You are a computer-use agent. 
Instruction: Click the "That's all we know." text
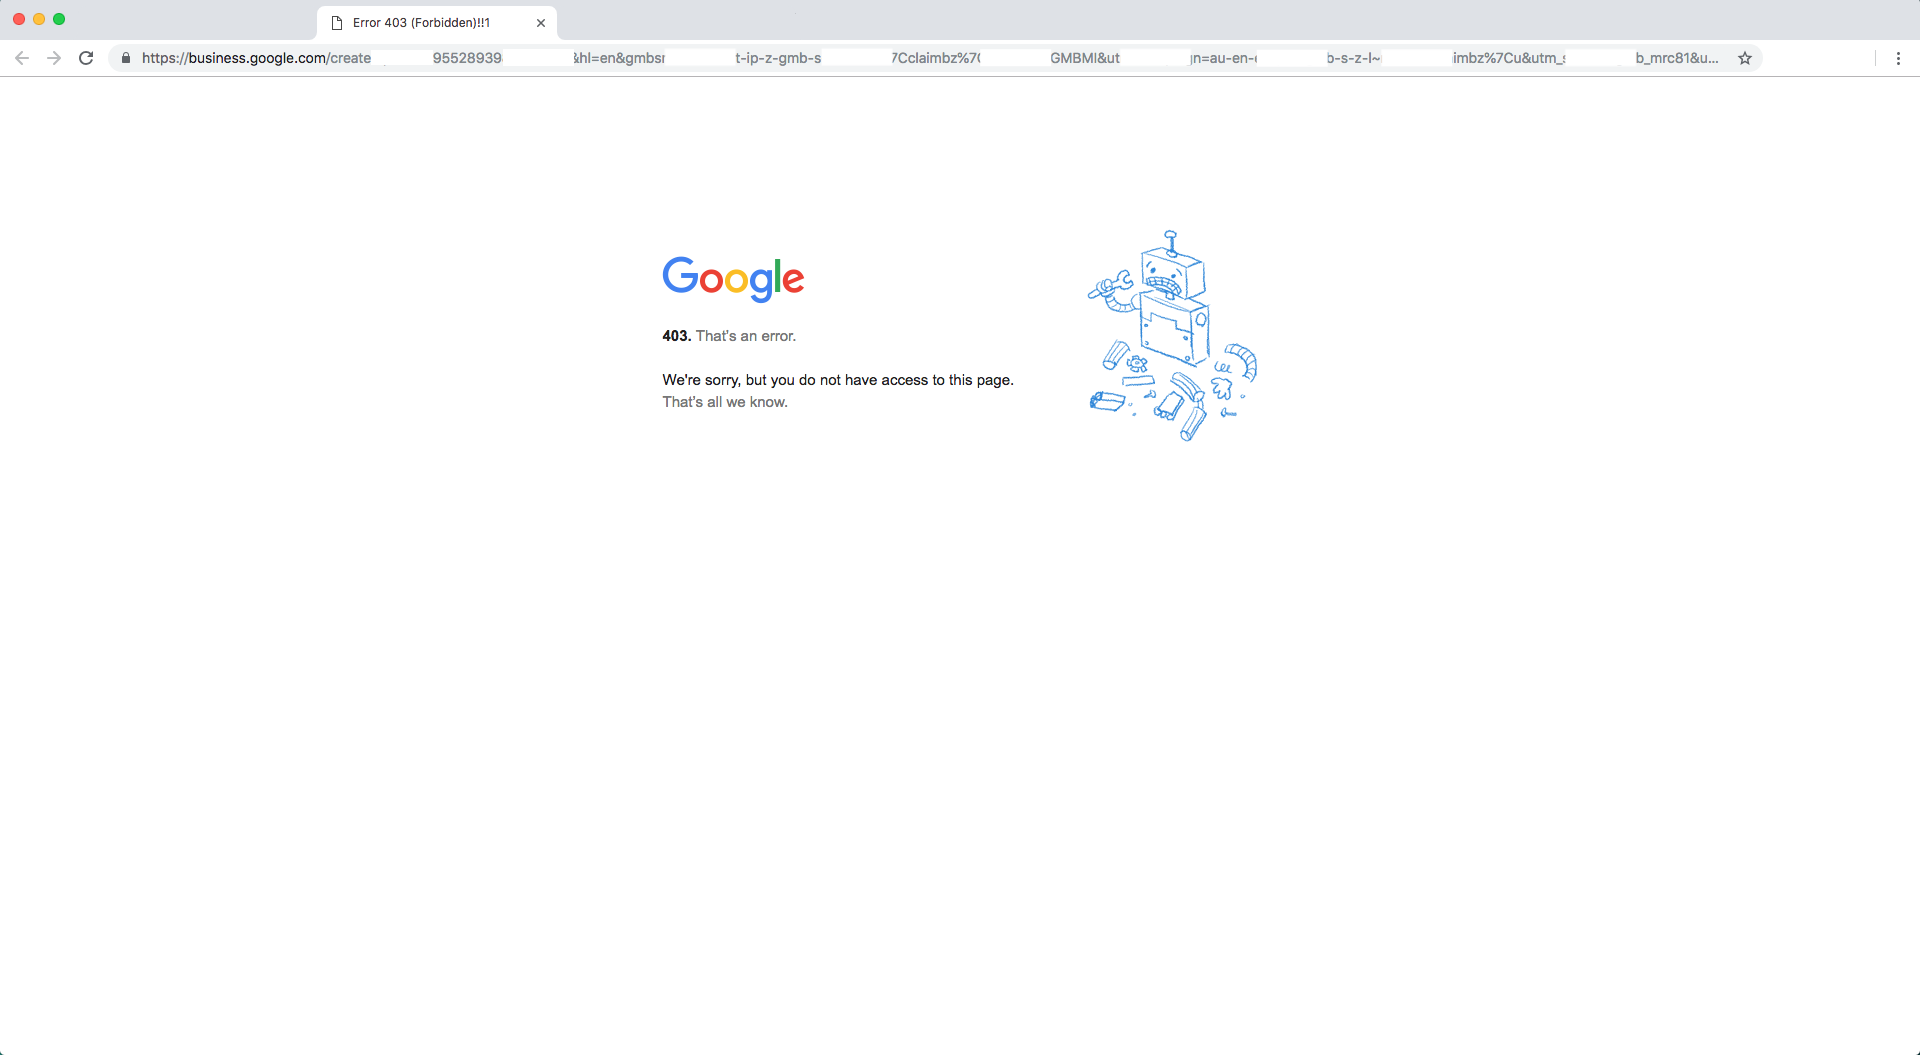coord(725,402)
